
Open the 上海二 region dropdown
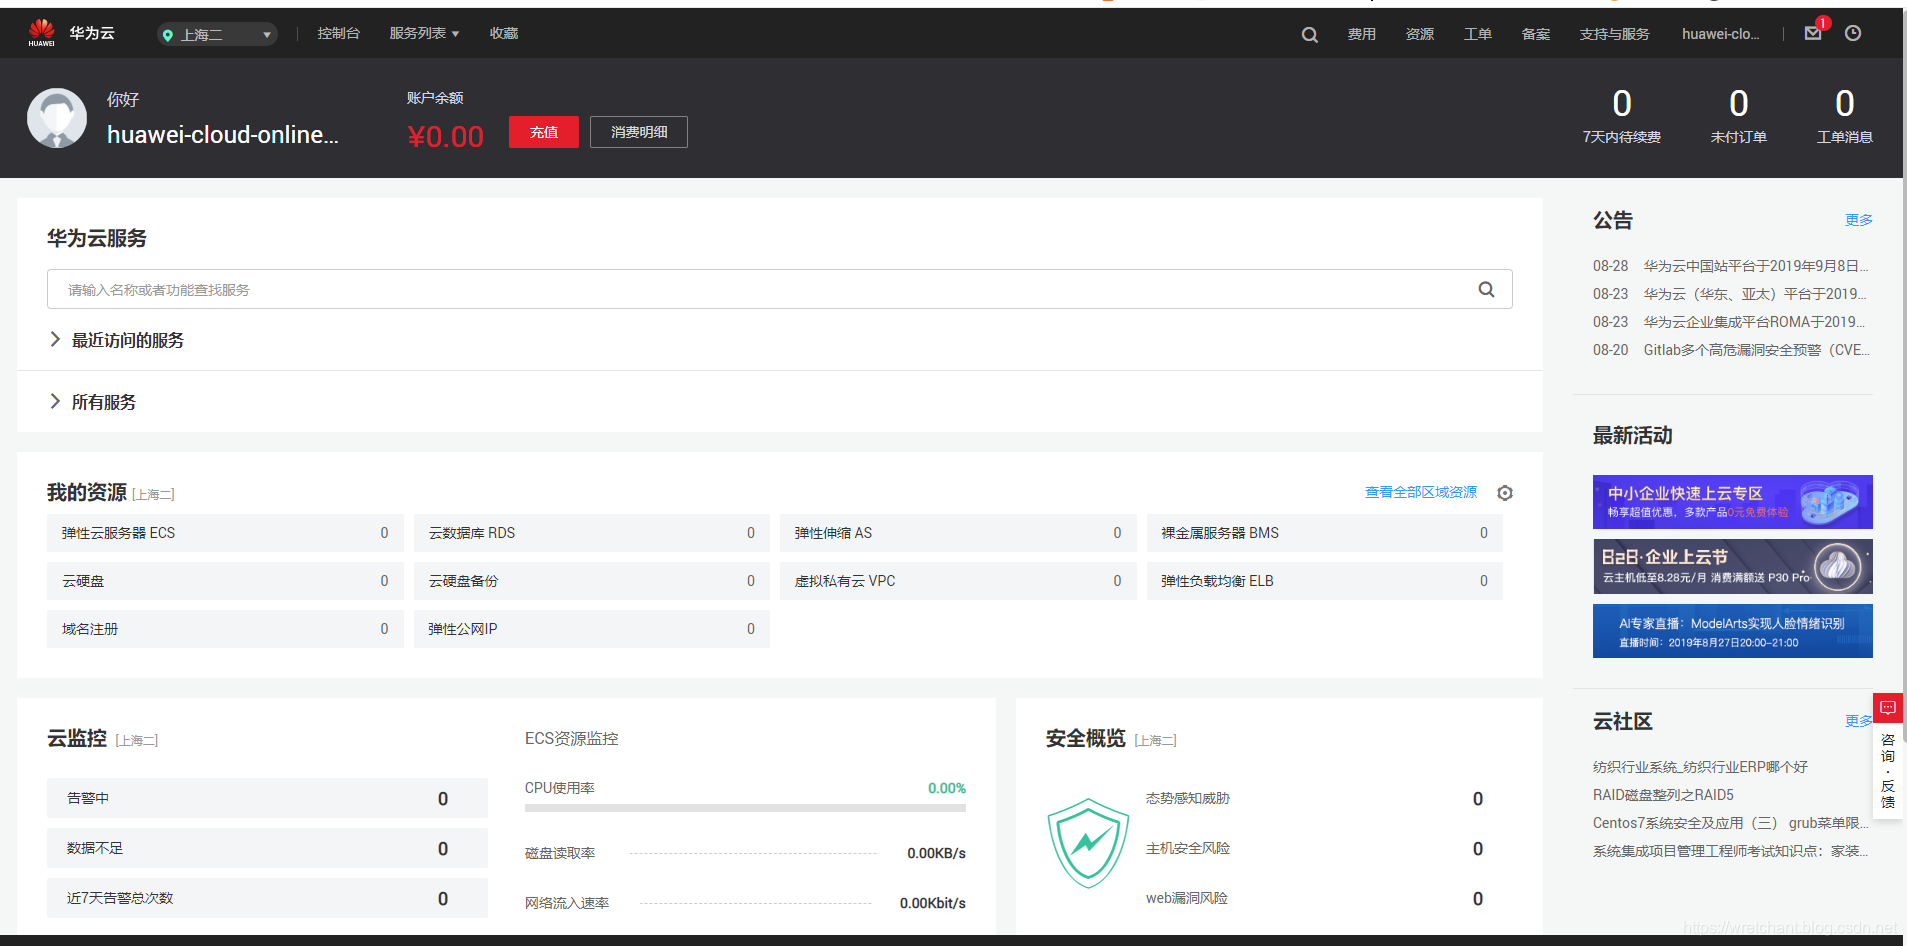(x=217, y=35)
